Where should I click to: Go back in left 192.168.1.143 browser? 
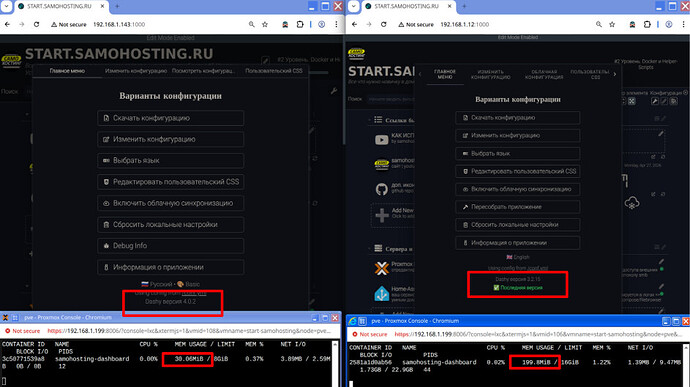[7, 25]
